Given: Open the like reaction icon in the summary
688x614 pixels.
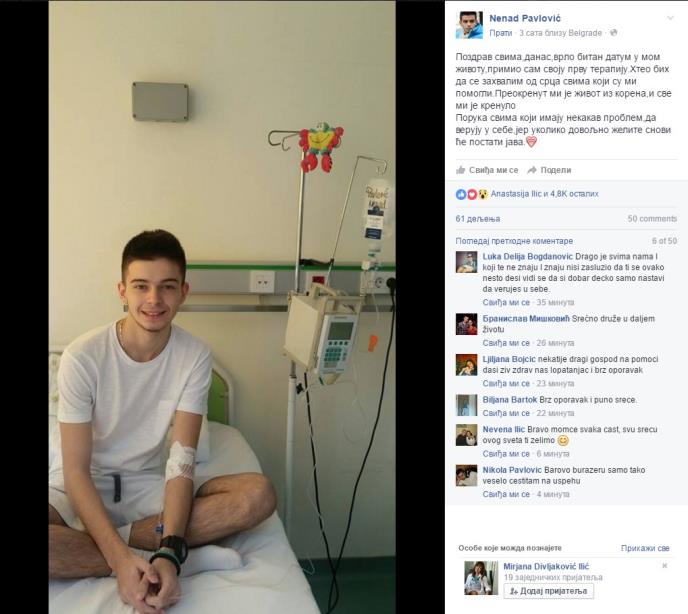Looking at the screenshot, I should [x=461, y=194].
